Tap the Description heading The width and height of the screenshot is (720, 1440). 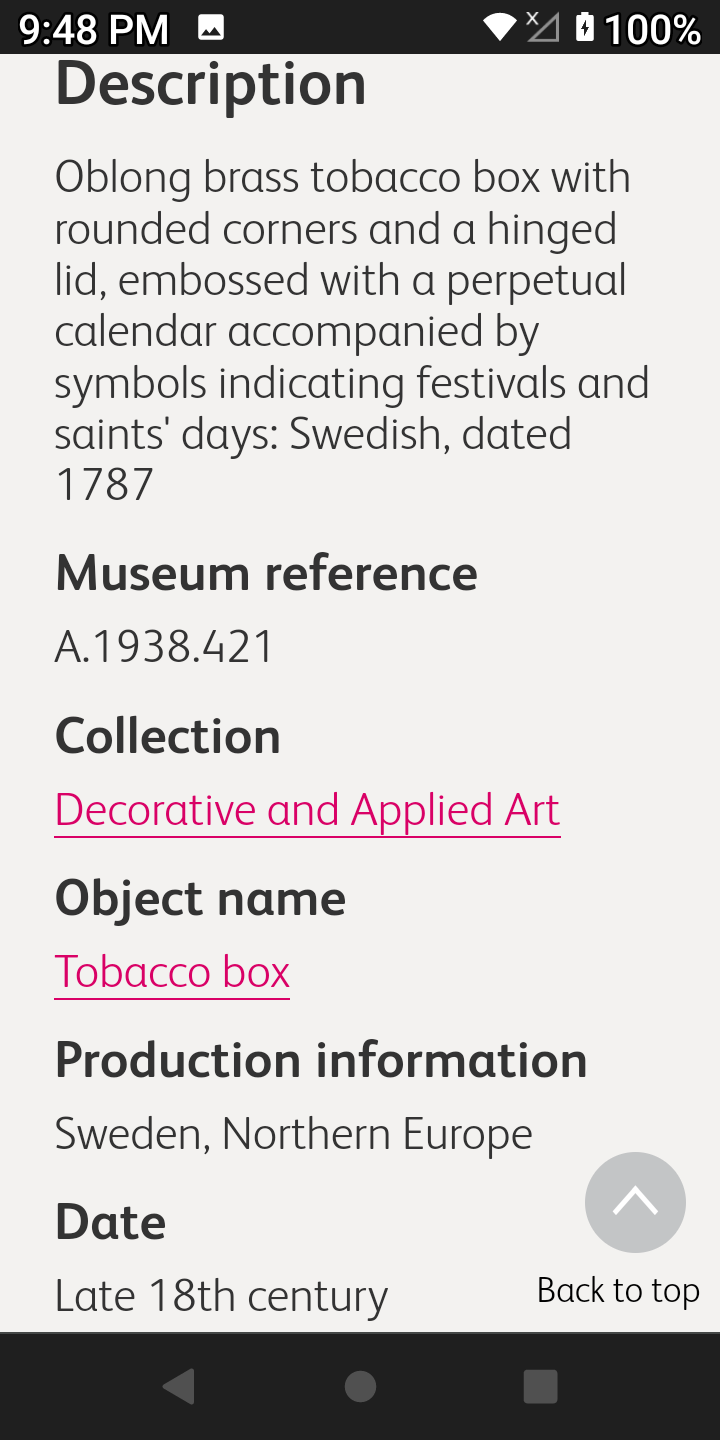pos(211,84)
